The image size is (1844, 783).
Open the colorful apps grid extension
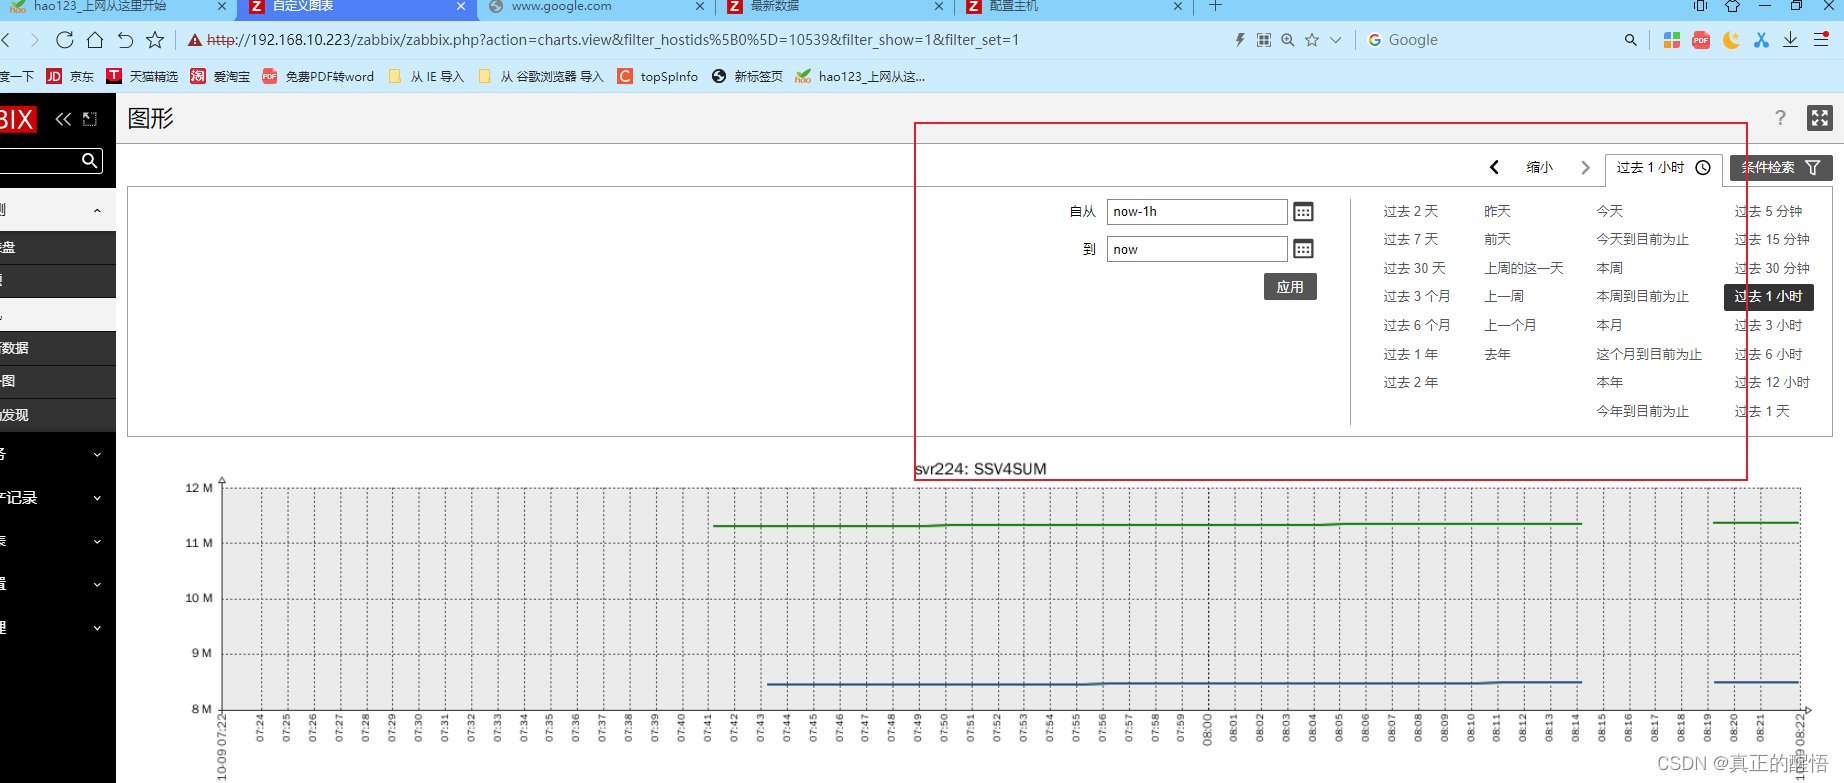1671,40
